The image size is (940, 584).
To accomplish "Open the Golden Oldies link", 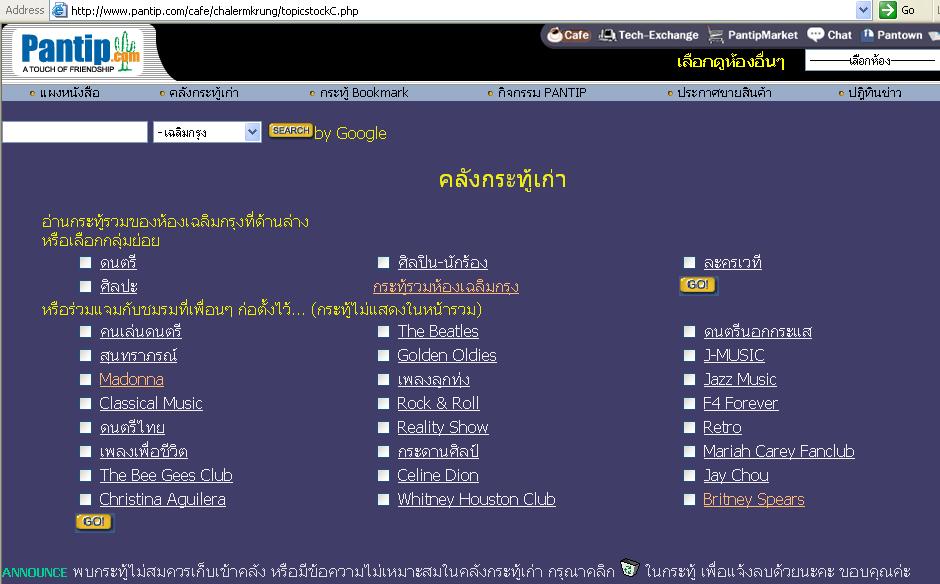I will tap(447, 356).
